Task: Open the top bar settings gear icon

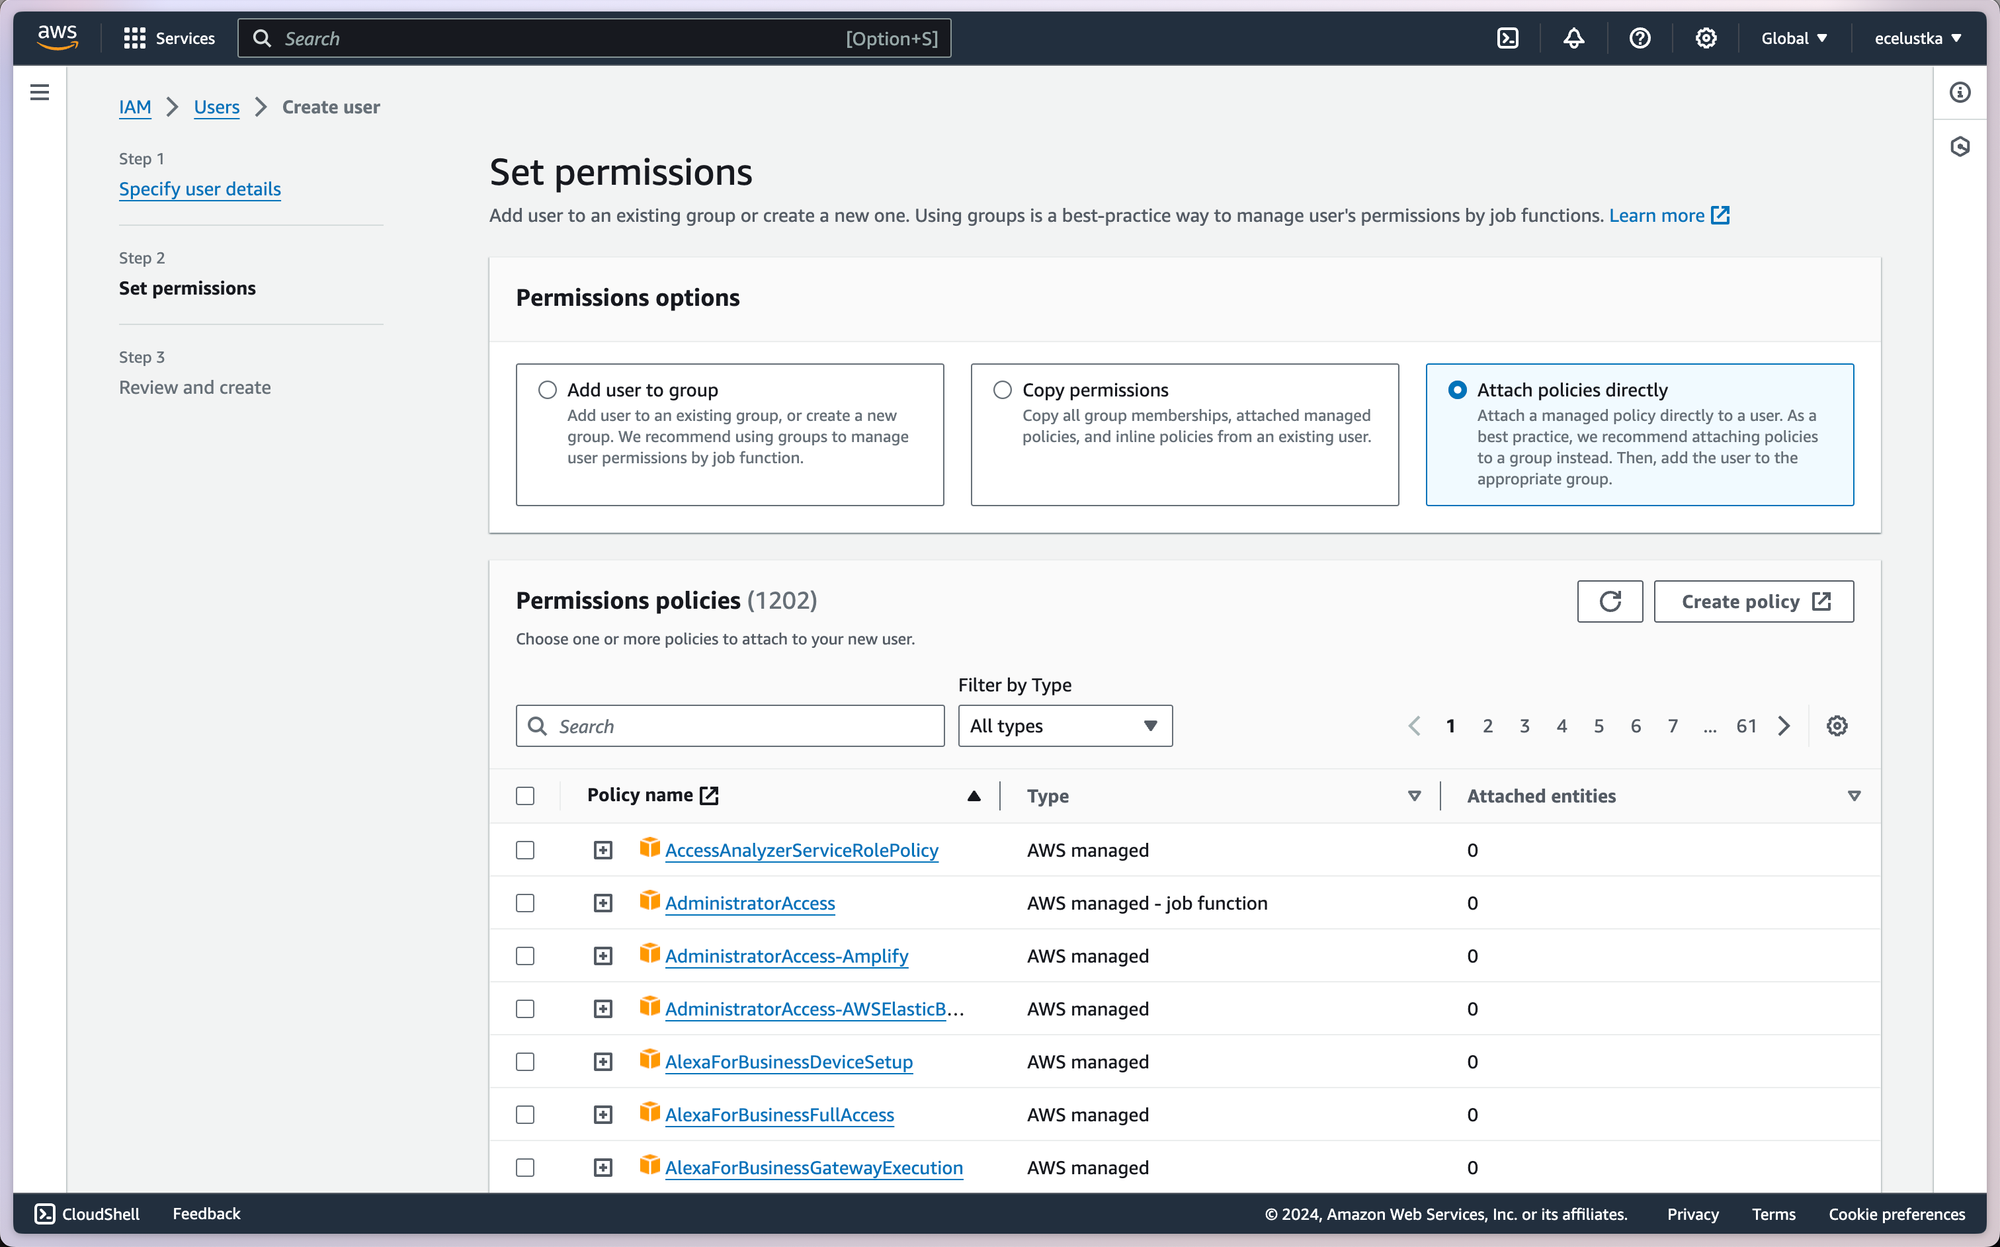Action: click(x=1705, y=38)
